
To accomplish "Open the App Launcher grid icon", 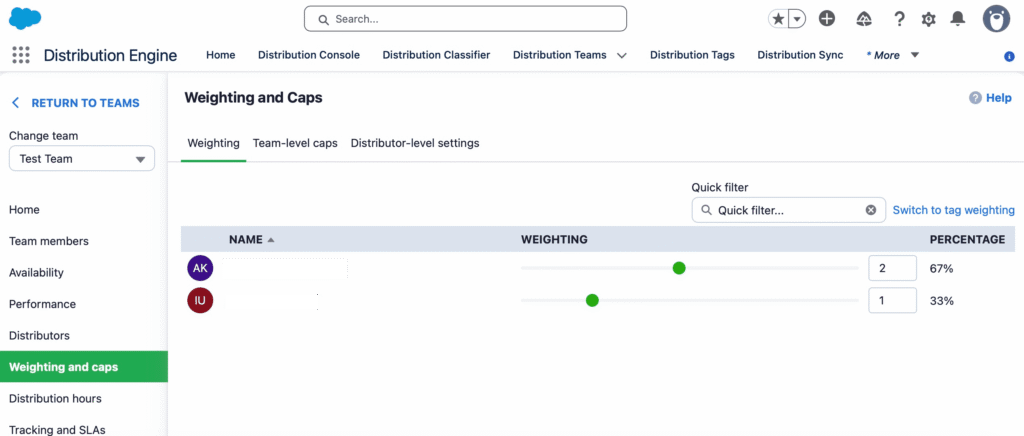I will (21, 55).
